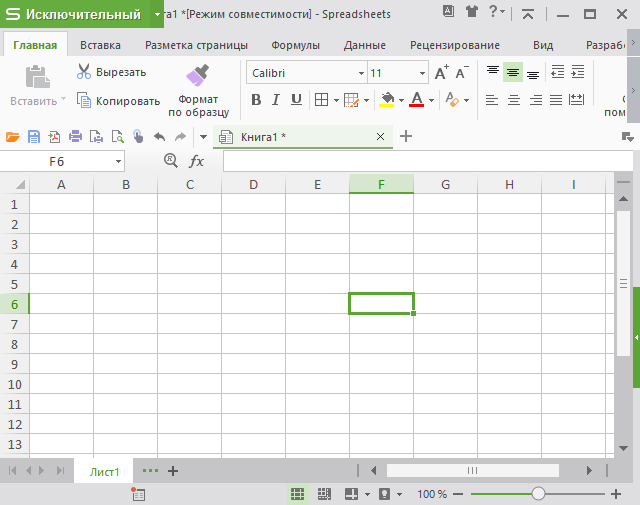
Task: Open borders dropdown arrow
Action: pyautogui.click(x=336, y=100)
